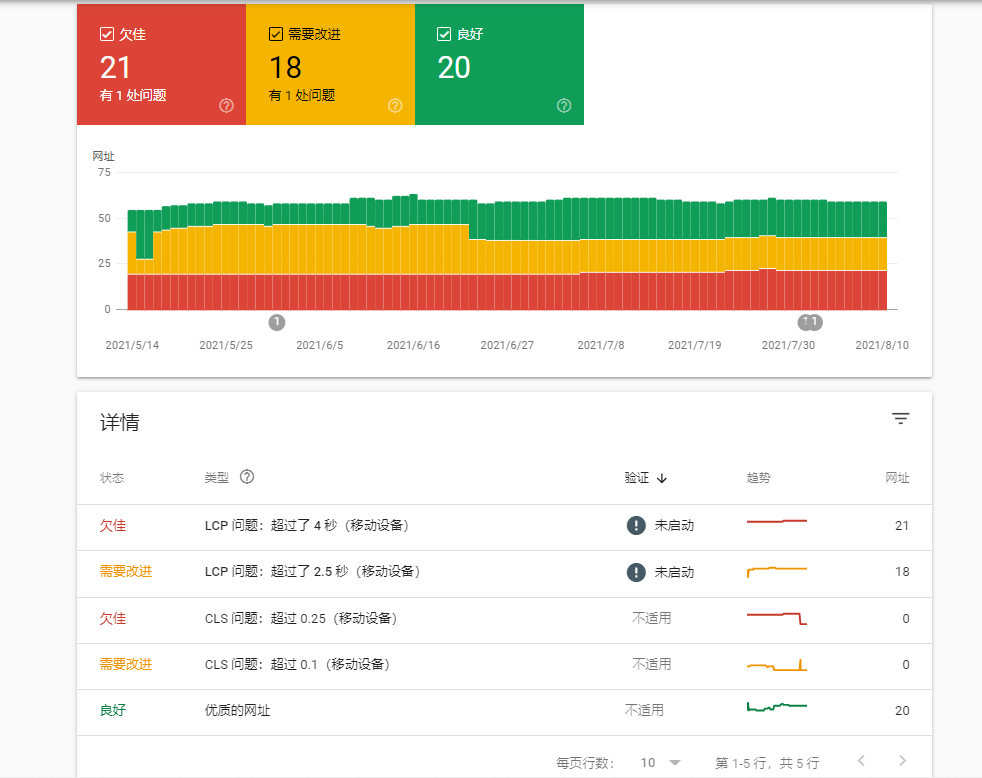The width and height of the screenshot is (982, 778).
Task: Click the "1" annotation marker on the chart
Action: point(277,322)
